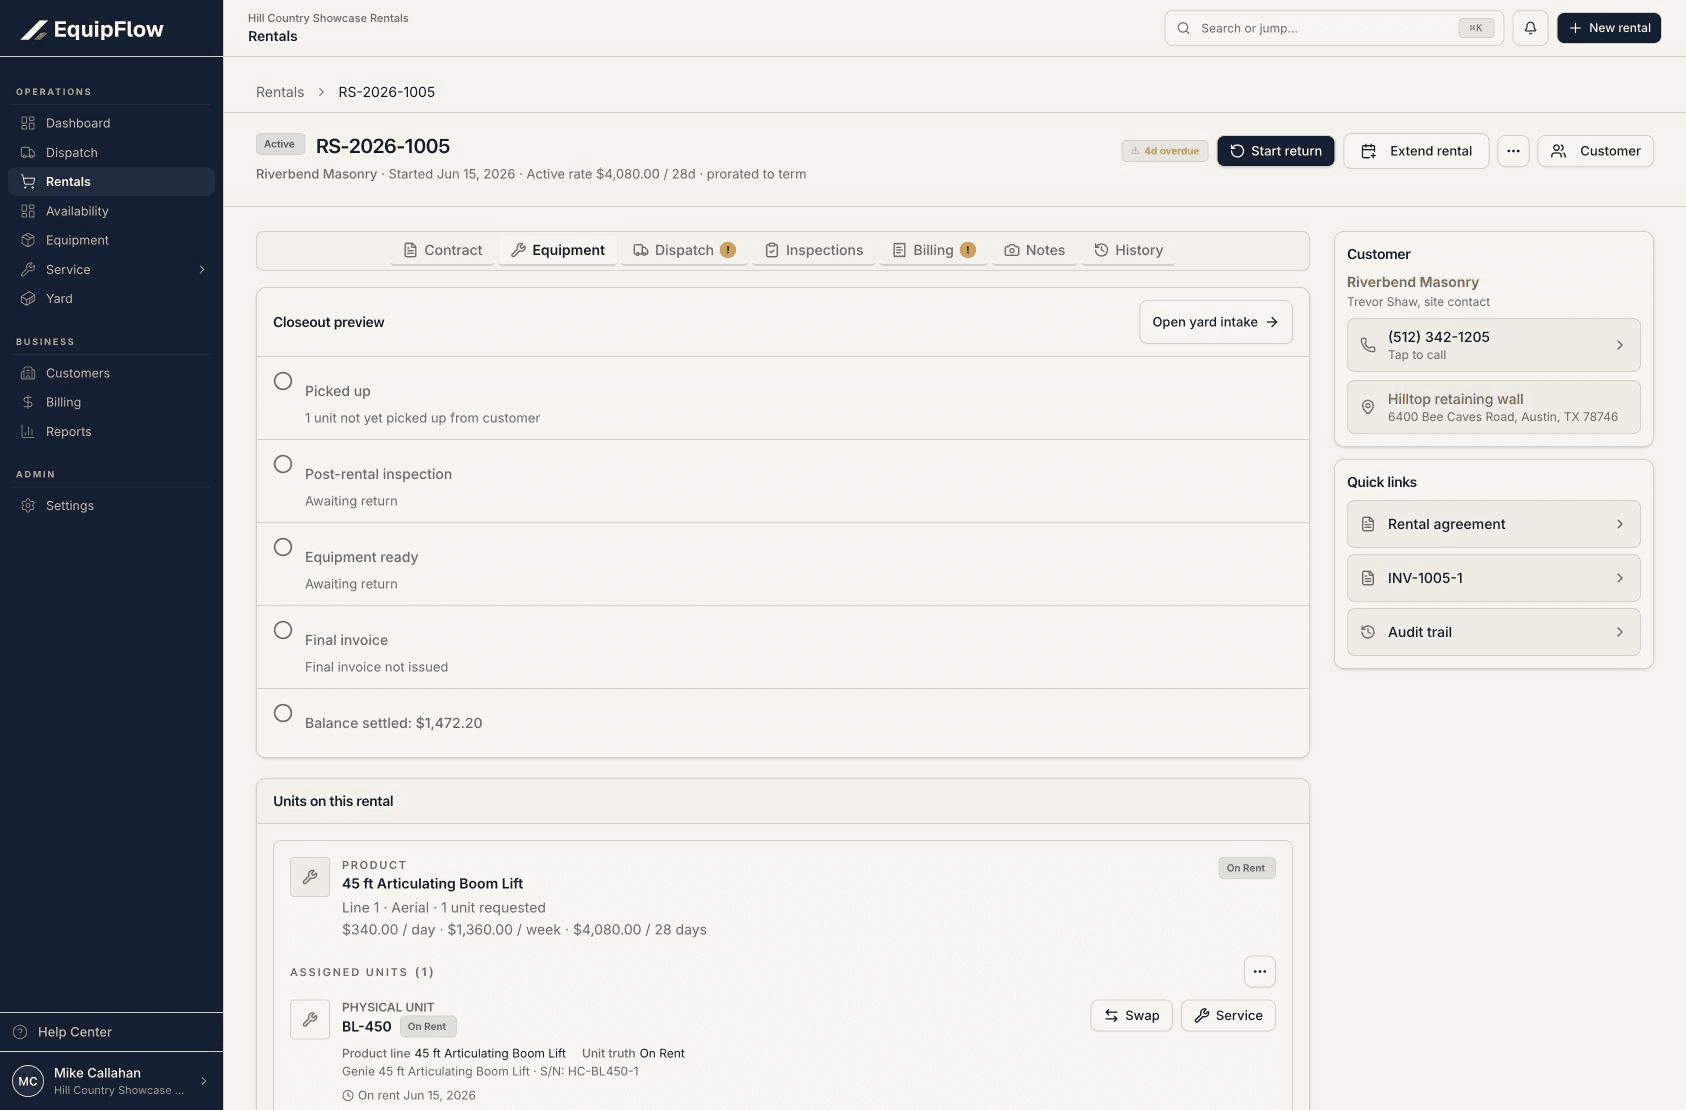Click the location pin for Hilltop retaining wall
Viewport: 1686px width, 1110px height.
[x=1368, y=407]
